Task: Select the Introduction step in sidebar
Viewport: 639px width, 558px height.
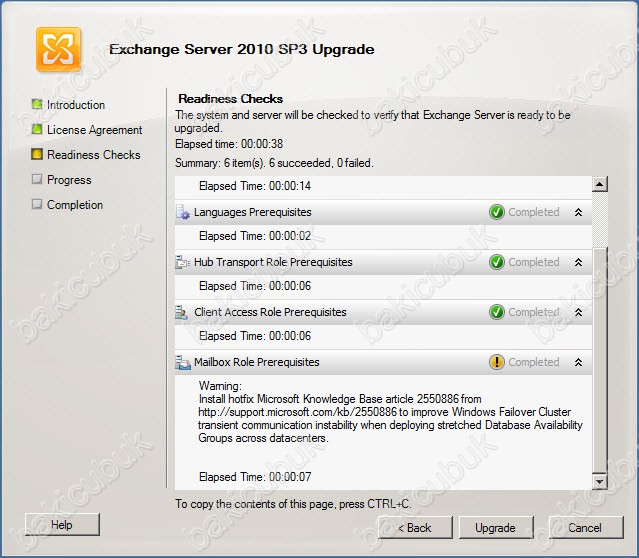Action: click(76, 105)
